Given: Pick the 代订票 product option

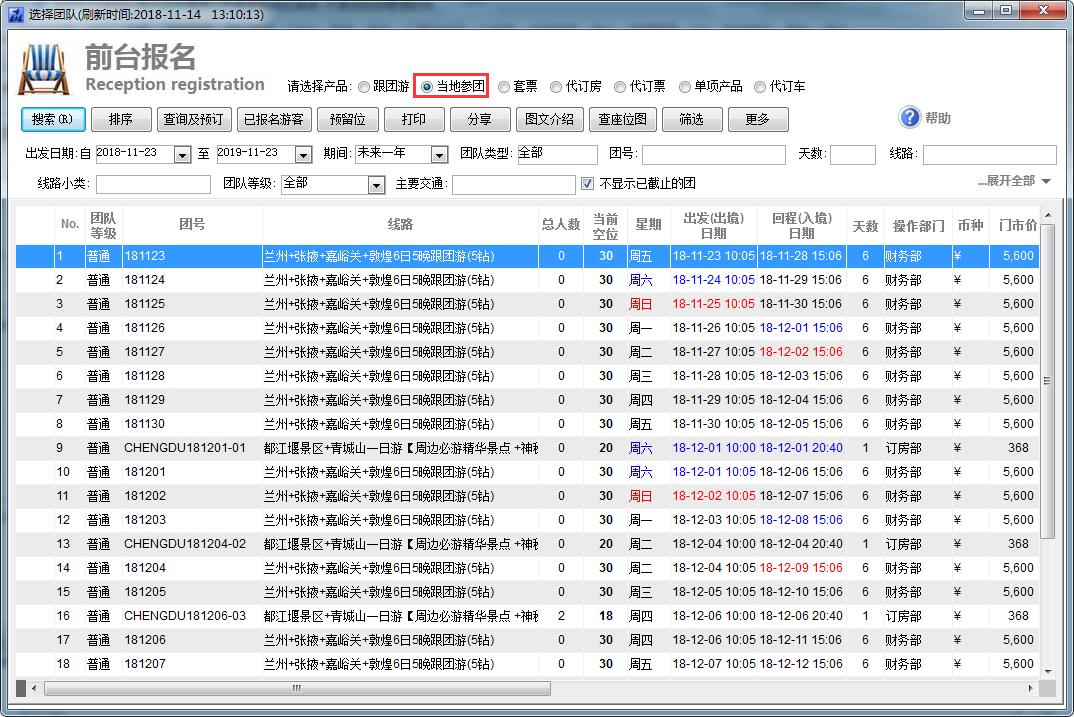Looking at the screenshot, I should [x=620, y=87].
